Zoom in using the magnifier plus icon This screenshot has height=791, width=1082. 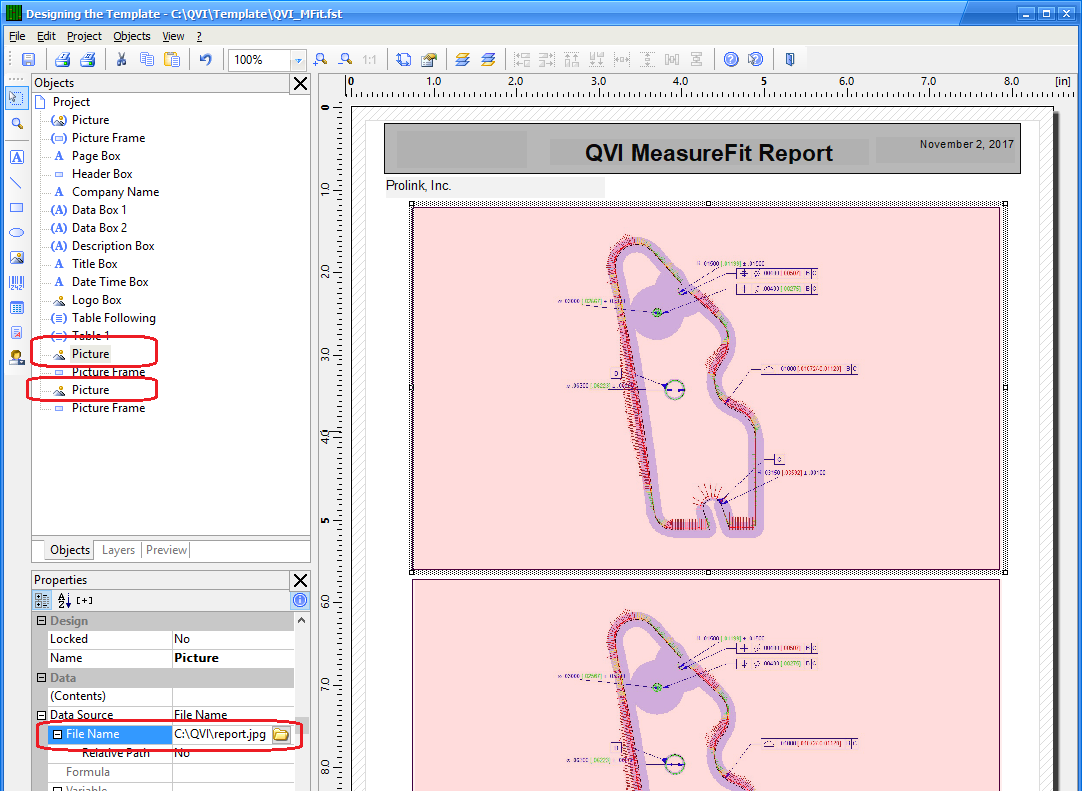coord(320,60)
